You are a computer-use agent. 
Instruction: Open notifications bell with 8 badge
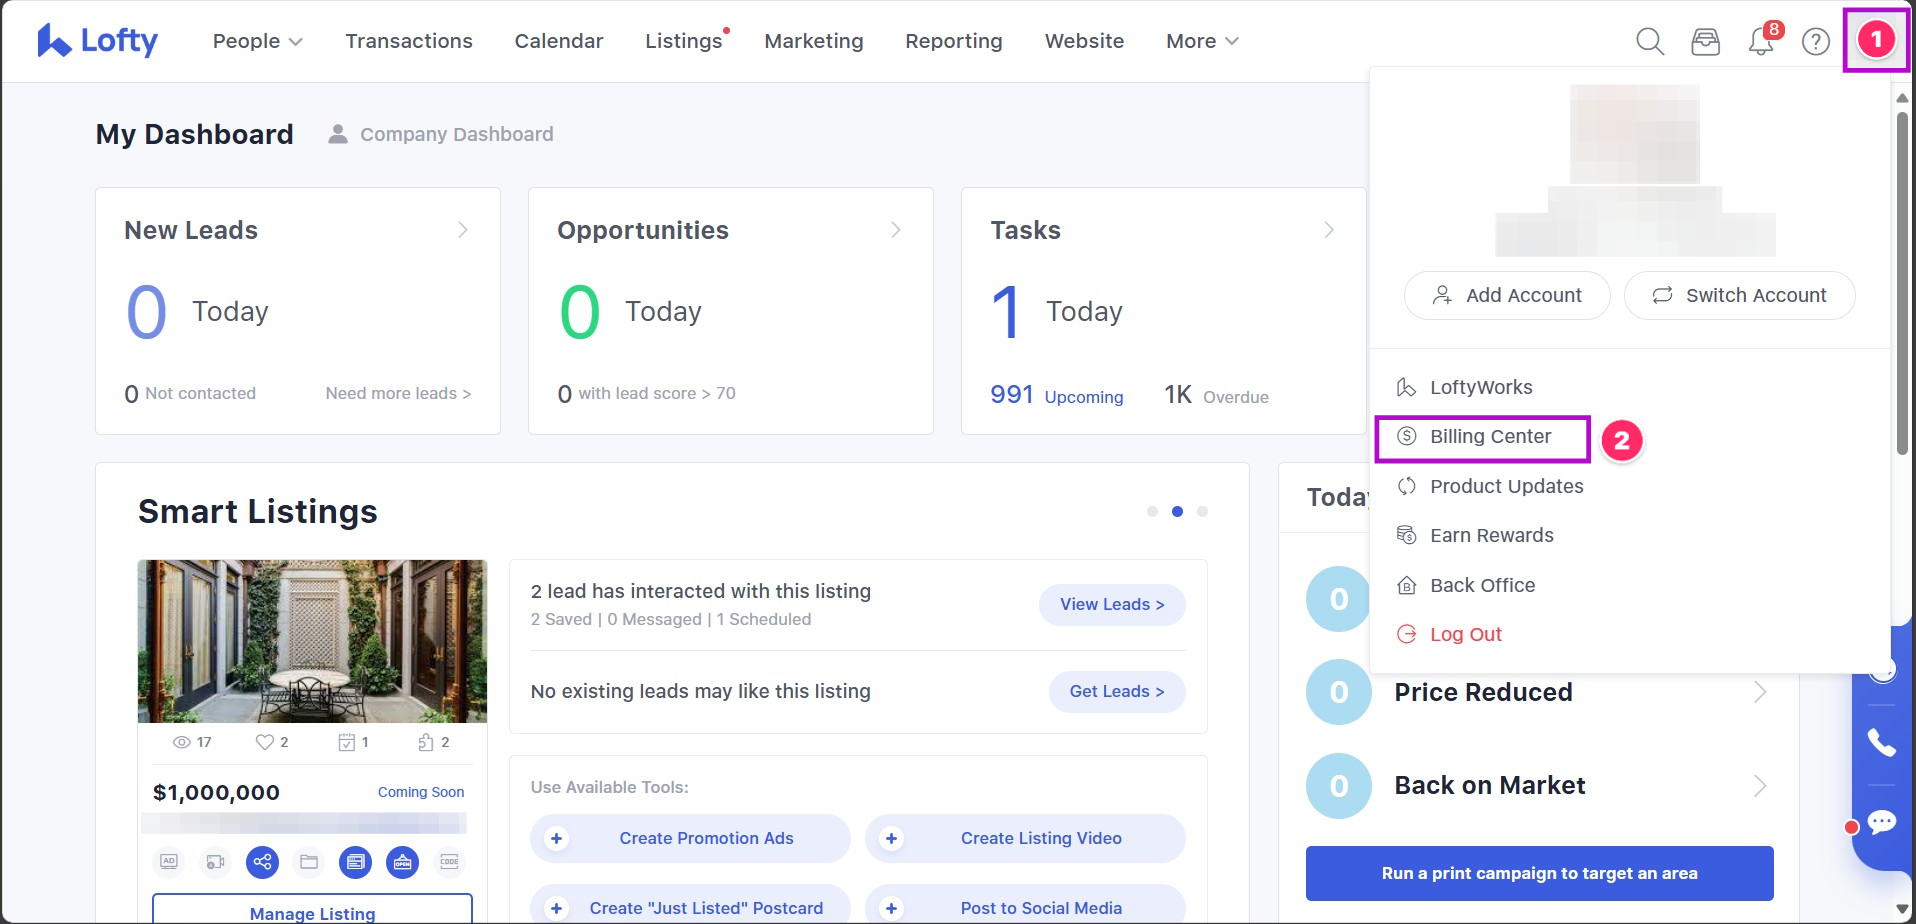click(x=1761, y=41)
